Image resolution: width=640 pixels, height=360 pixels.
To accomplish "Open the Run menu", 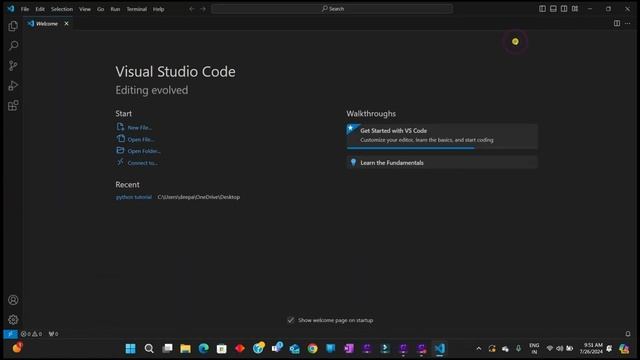I will 115,9.
